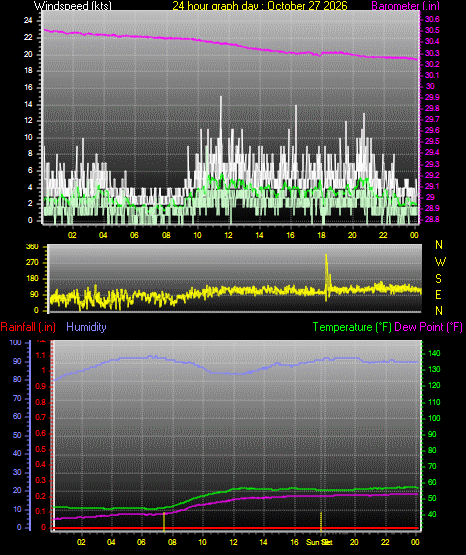Screen dimensions: 466x555
Task: Click the 'Windspeed (kts)' graph title
Action: pos(73,5)
